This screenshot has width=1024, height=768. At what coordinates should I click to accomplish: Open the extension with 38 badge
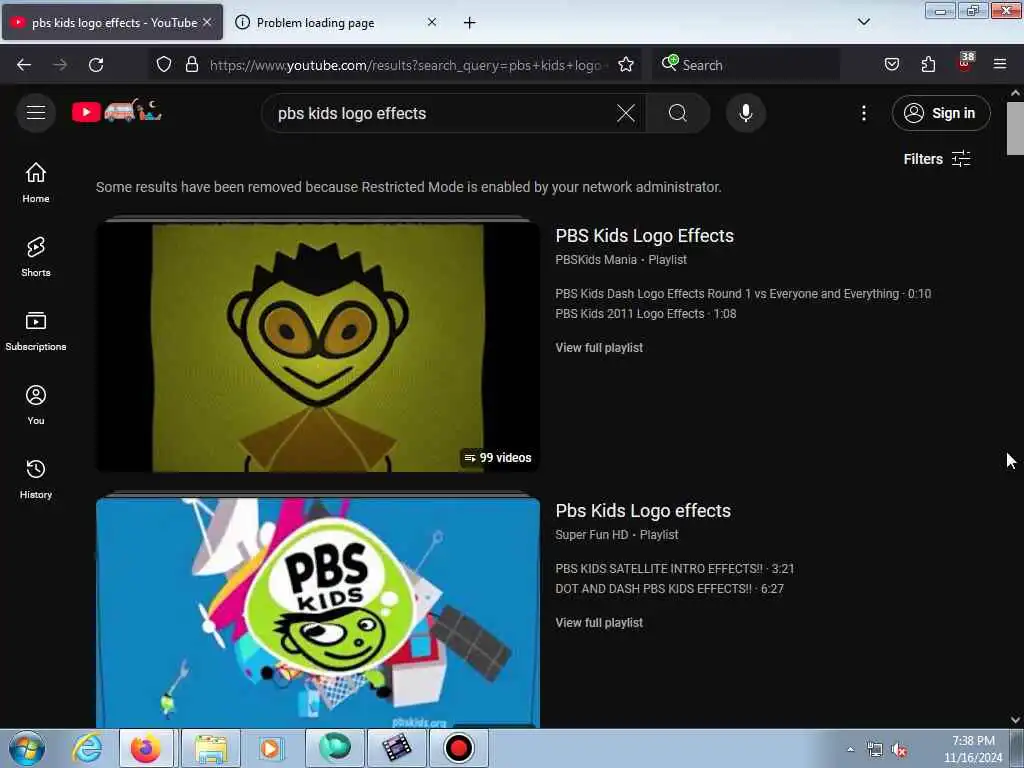965,63
